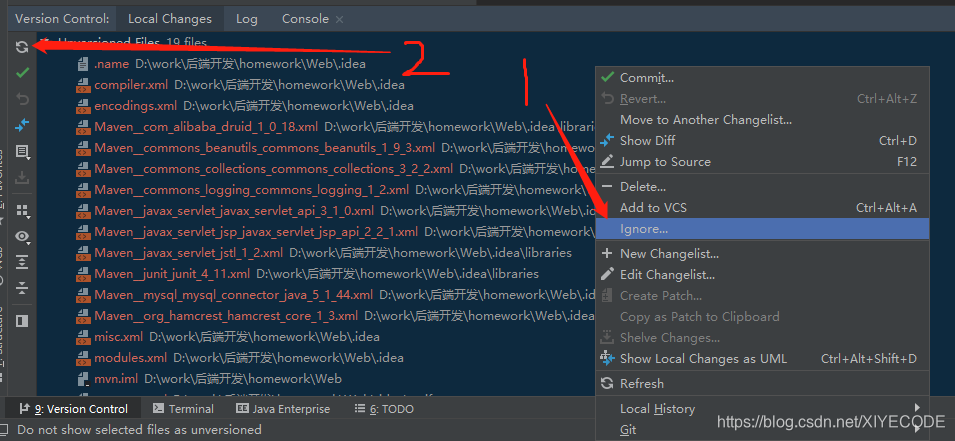Open the 6: TODO tool window button

(x=384, y=409)
